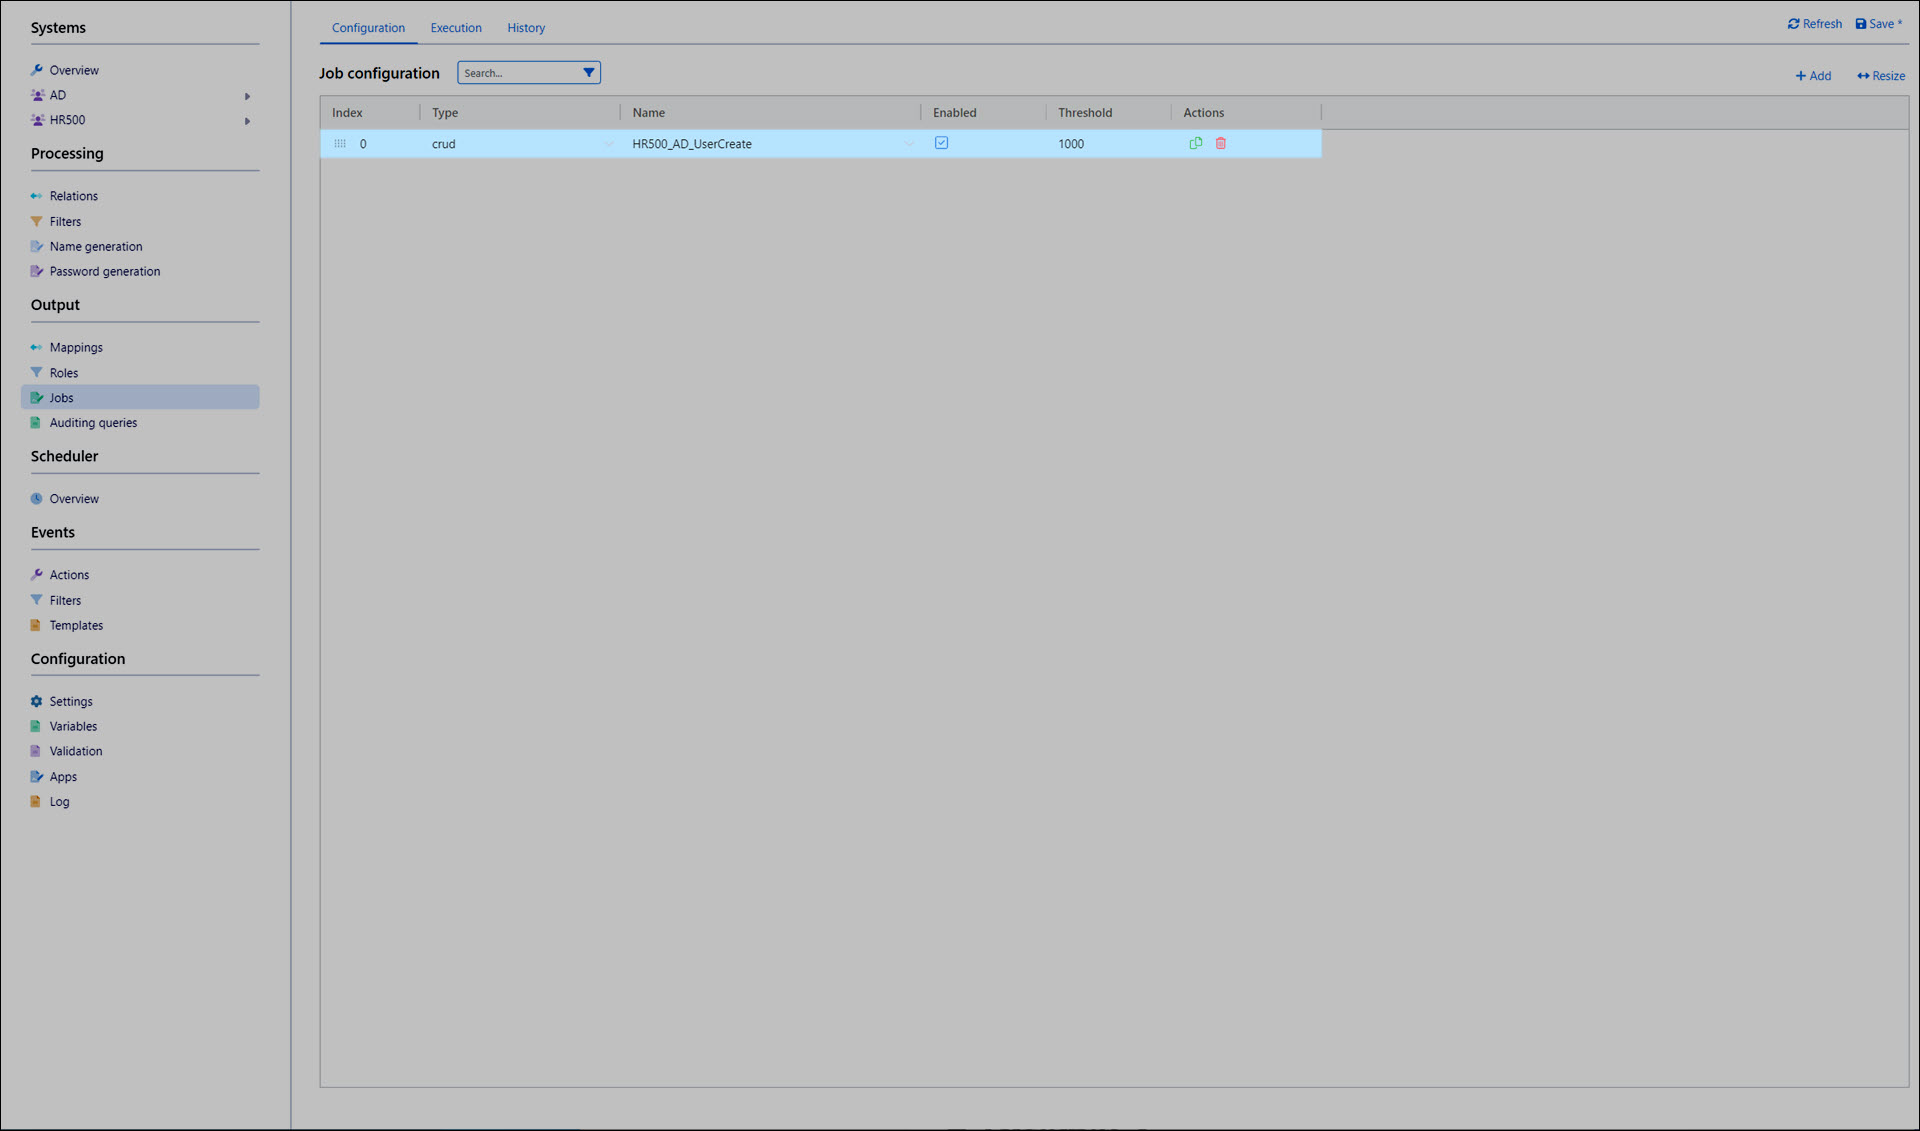
Task: Save the job configuration
Action: tap(1878, 24)
